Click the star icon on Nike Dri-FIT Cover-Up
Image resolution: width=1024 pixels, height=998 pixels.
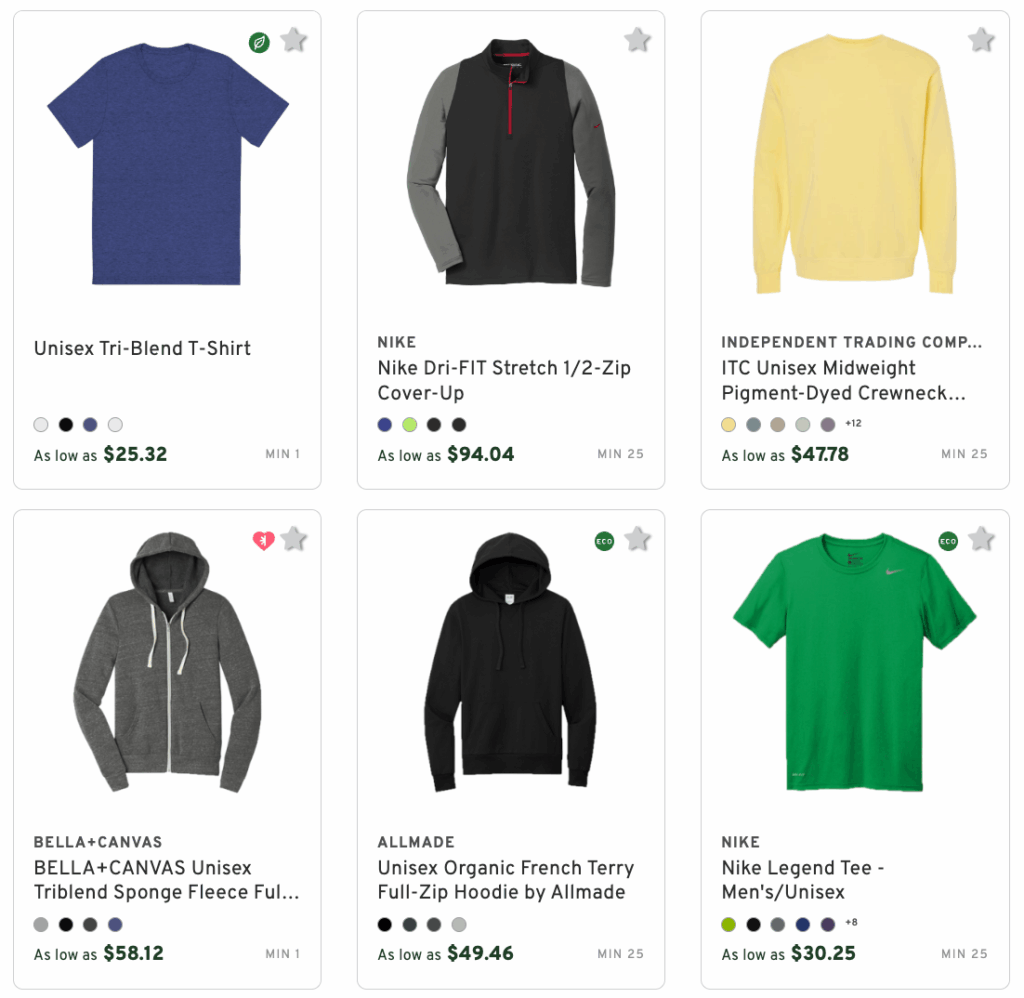[x=637, y=41]
